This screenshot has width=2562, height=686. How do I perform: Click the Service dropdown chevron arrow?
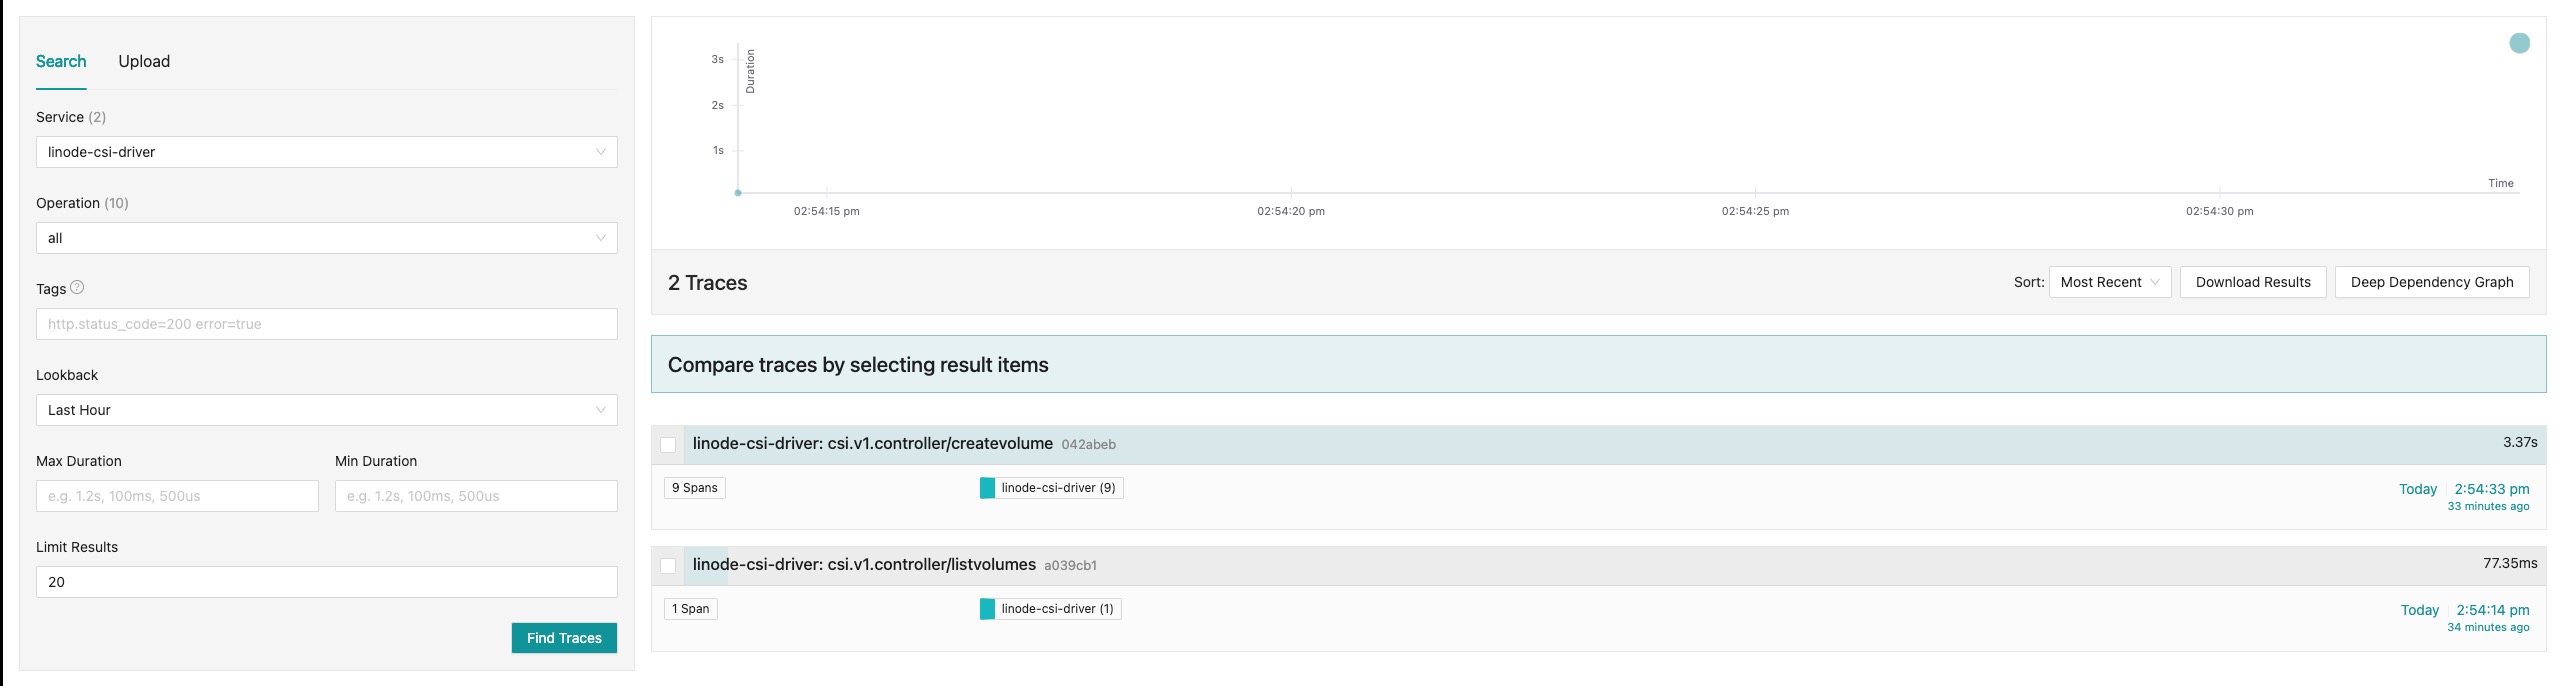tap(600, 152)
